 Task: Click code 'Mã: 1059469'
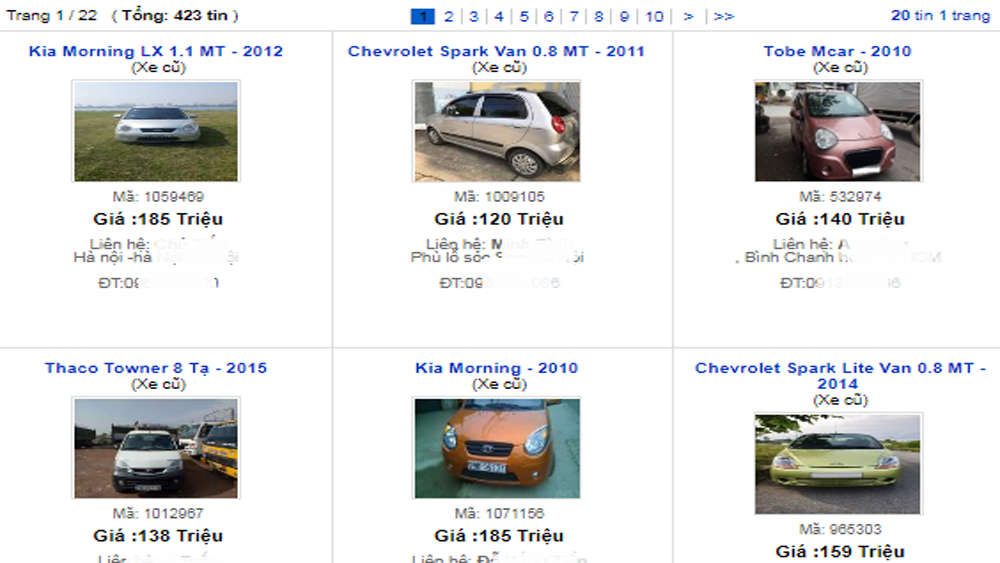[x=158, y=196]
